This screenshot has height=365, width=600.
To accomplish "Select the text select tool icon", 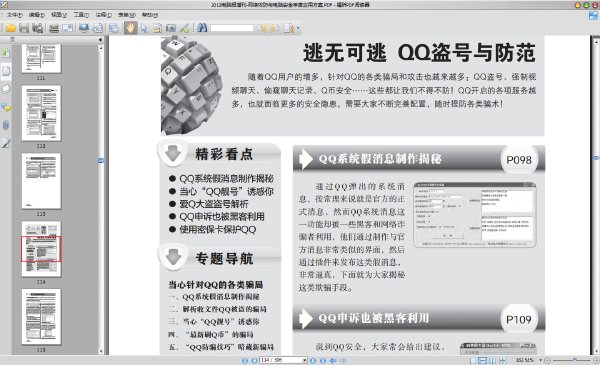I will (x=157, y=28).
